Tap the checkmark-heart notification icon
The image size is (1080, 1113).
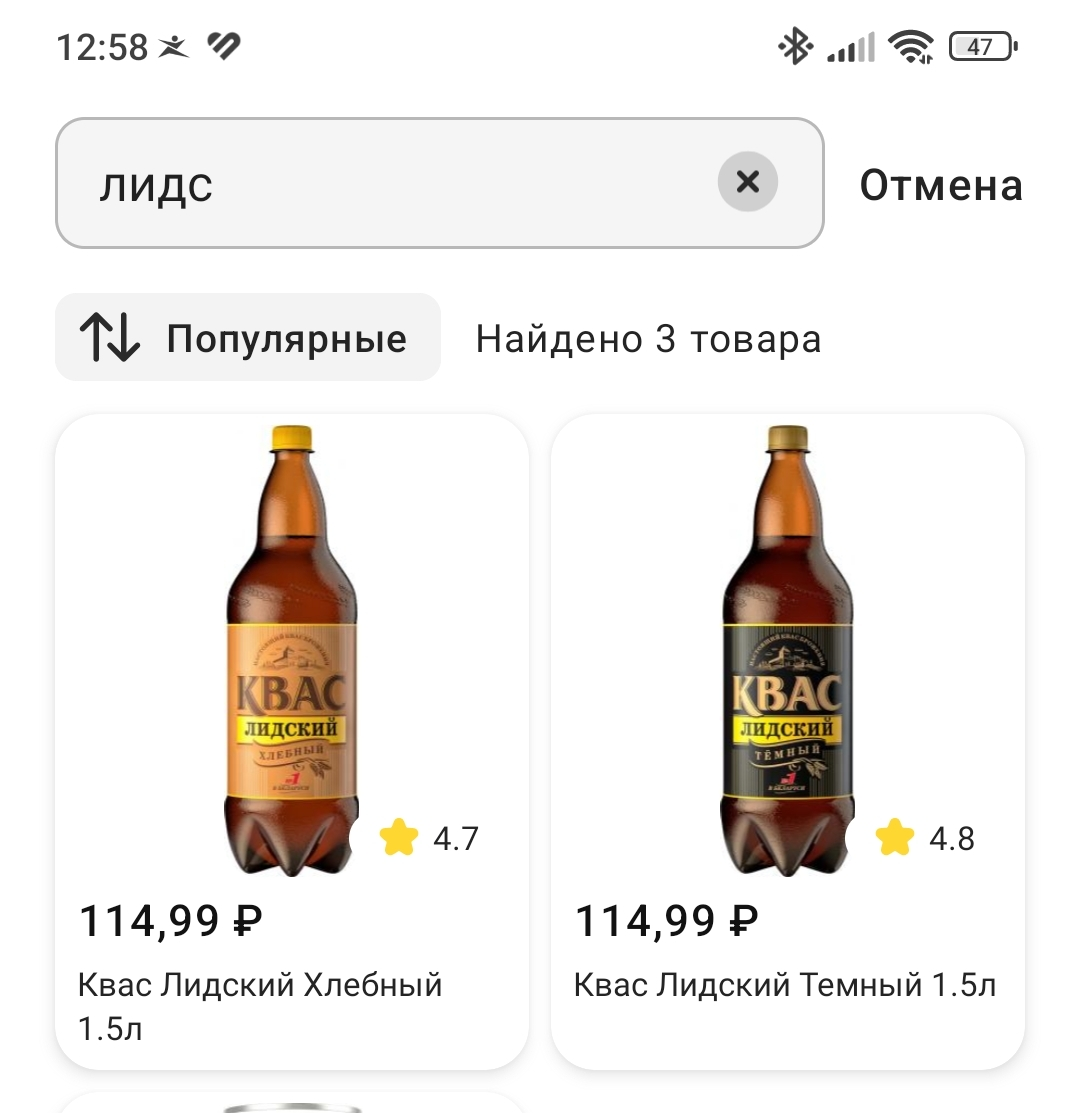[x=224, y=46]
